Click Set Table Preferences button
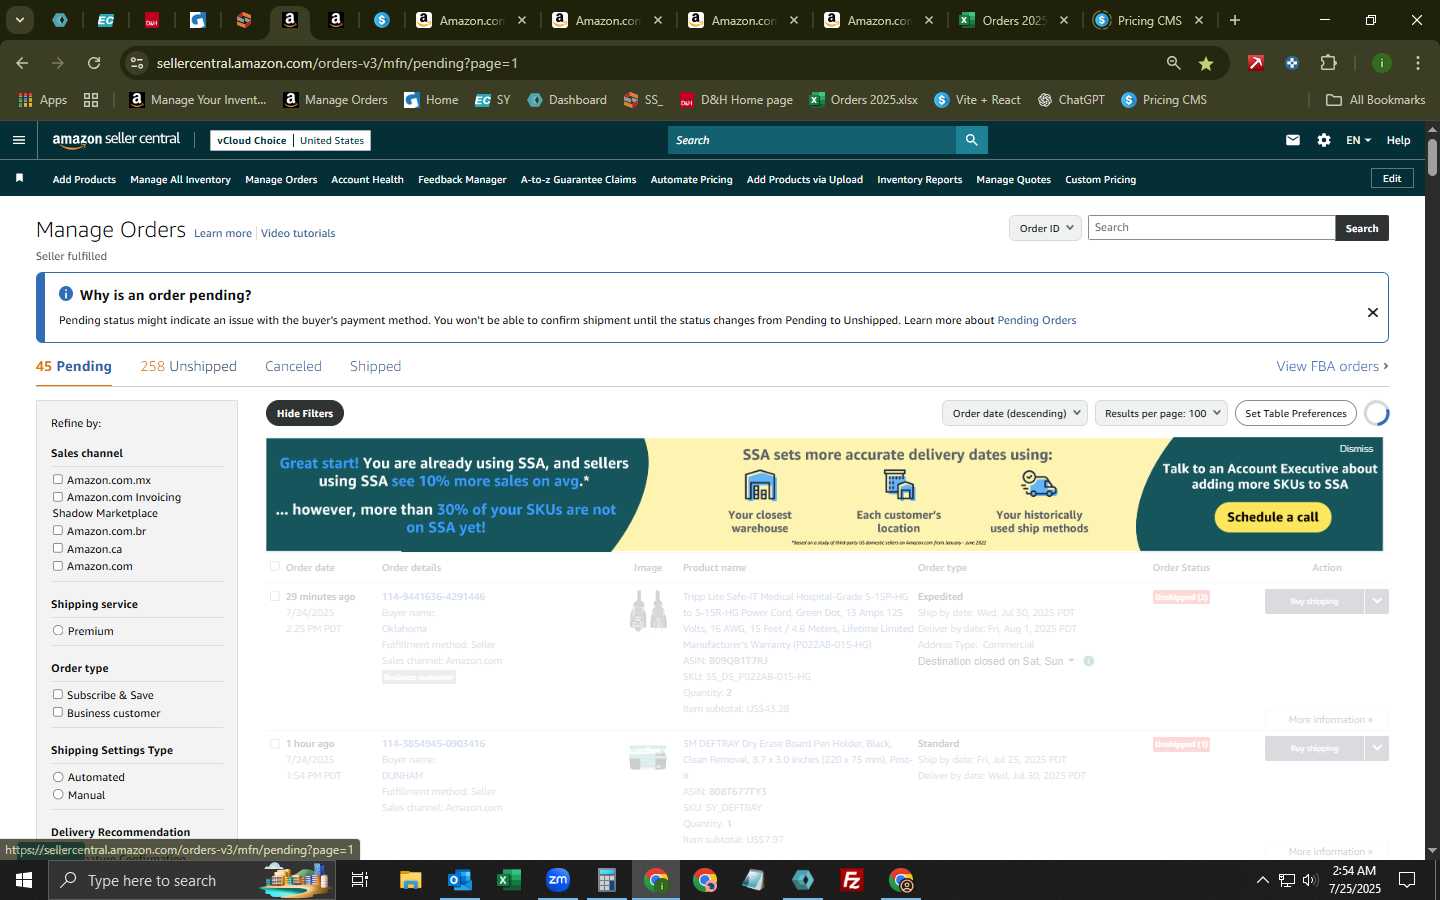The image size is (1440, 900). click(1296, 413)
